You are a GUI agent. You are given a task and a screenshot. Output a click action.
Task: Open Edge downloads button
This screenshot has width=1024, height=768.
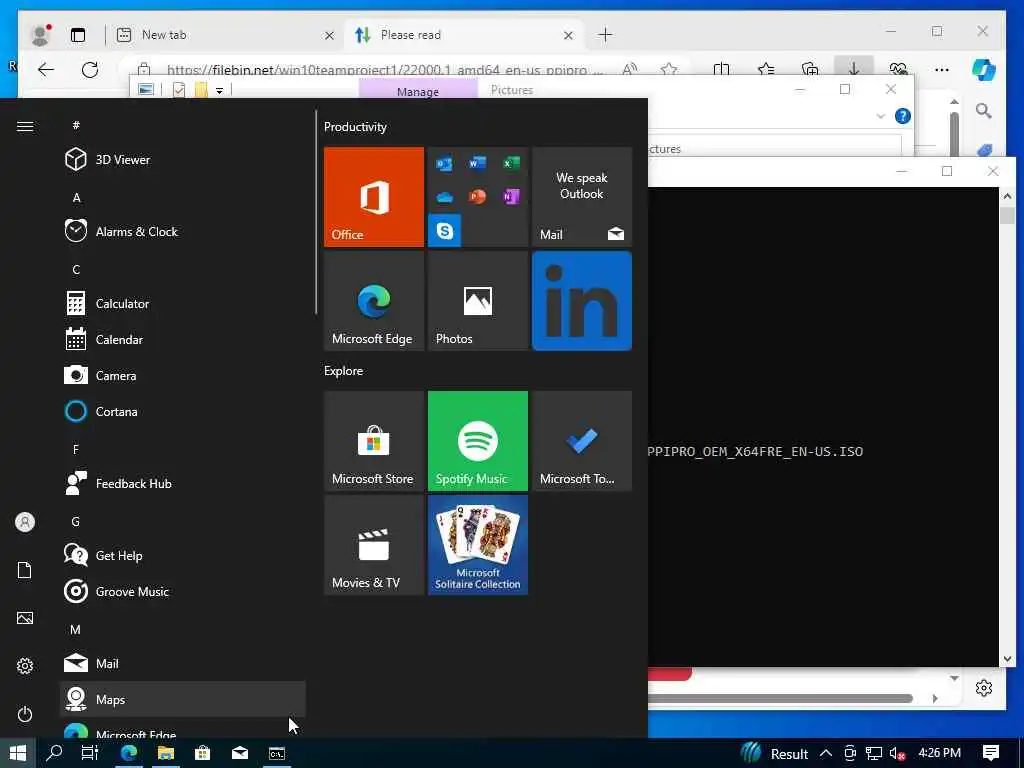(x=854, y=69)
